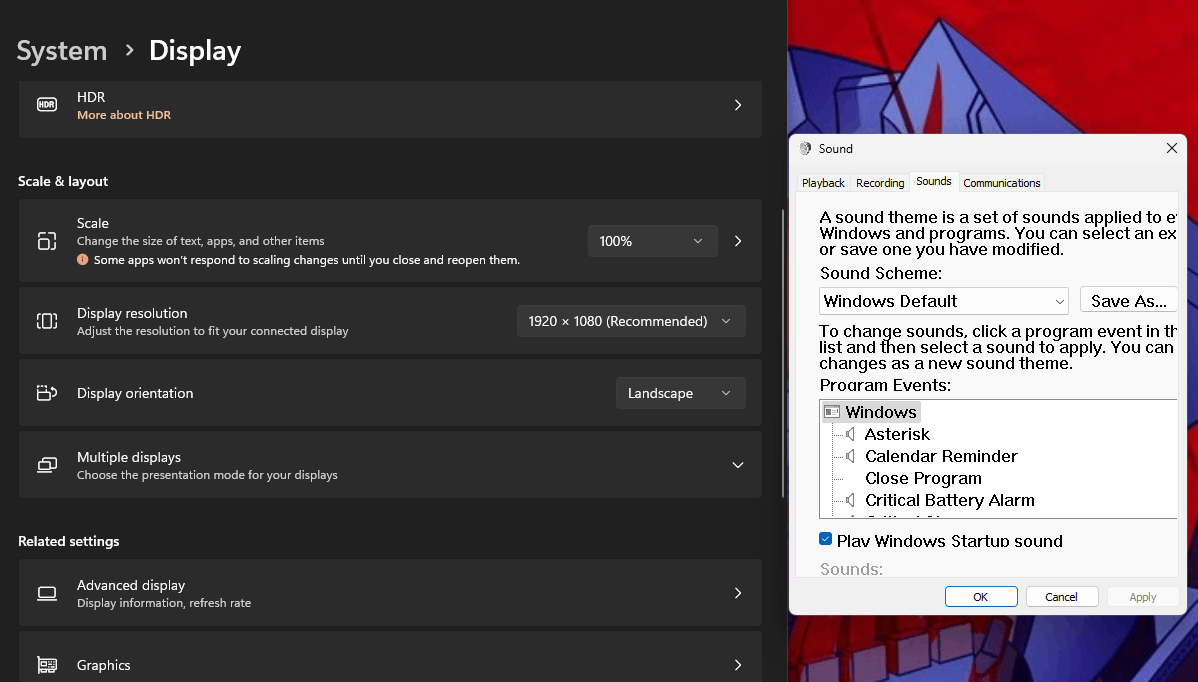Click the Display page heading
Viewport: 1198px width, 682px height.
pyautogui.click(x=195, y=51)
